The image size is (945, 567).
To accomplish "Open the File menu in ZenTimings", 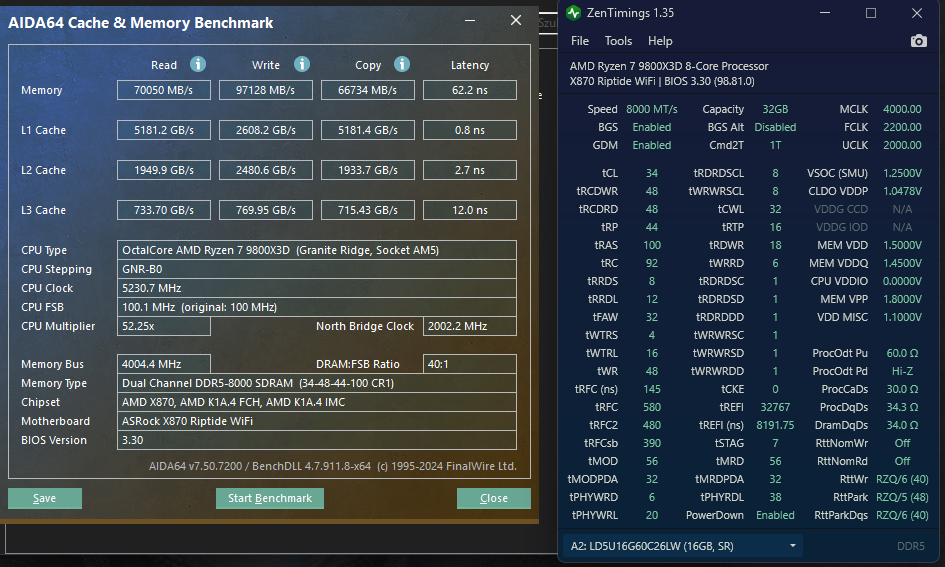I will pyautogui.click(x=580, y=41).
